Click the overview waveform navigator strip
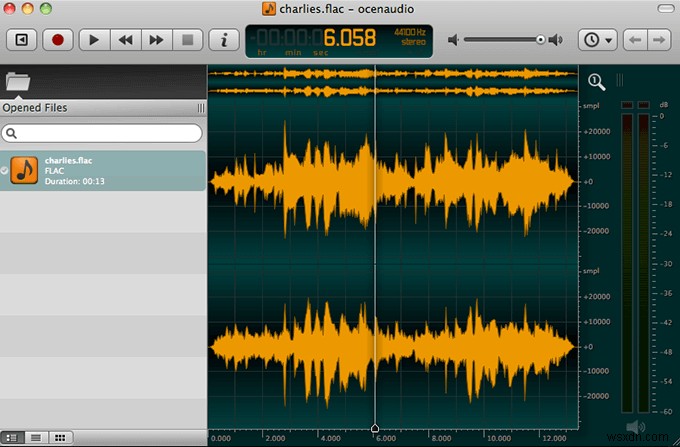Image resolution: width=680 pixels, height=447 pixels. click(393, 82)
